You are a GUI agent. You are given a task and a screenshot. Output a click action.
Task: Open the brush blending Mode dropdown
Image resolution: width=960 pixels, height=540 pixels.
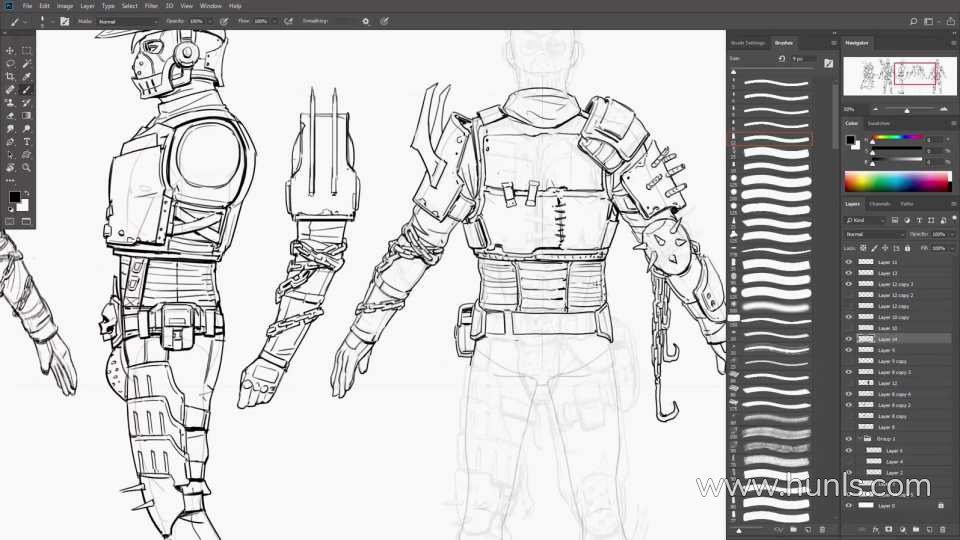click(121, 20)
